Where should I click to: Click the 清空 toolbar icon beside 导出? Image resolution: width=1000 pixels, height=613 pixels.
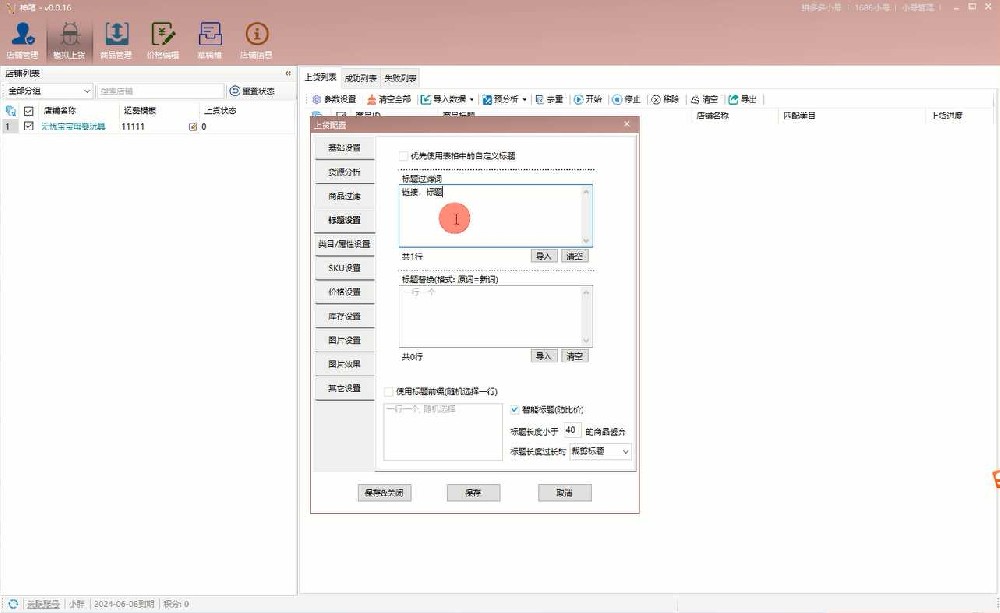coord(695,100)
